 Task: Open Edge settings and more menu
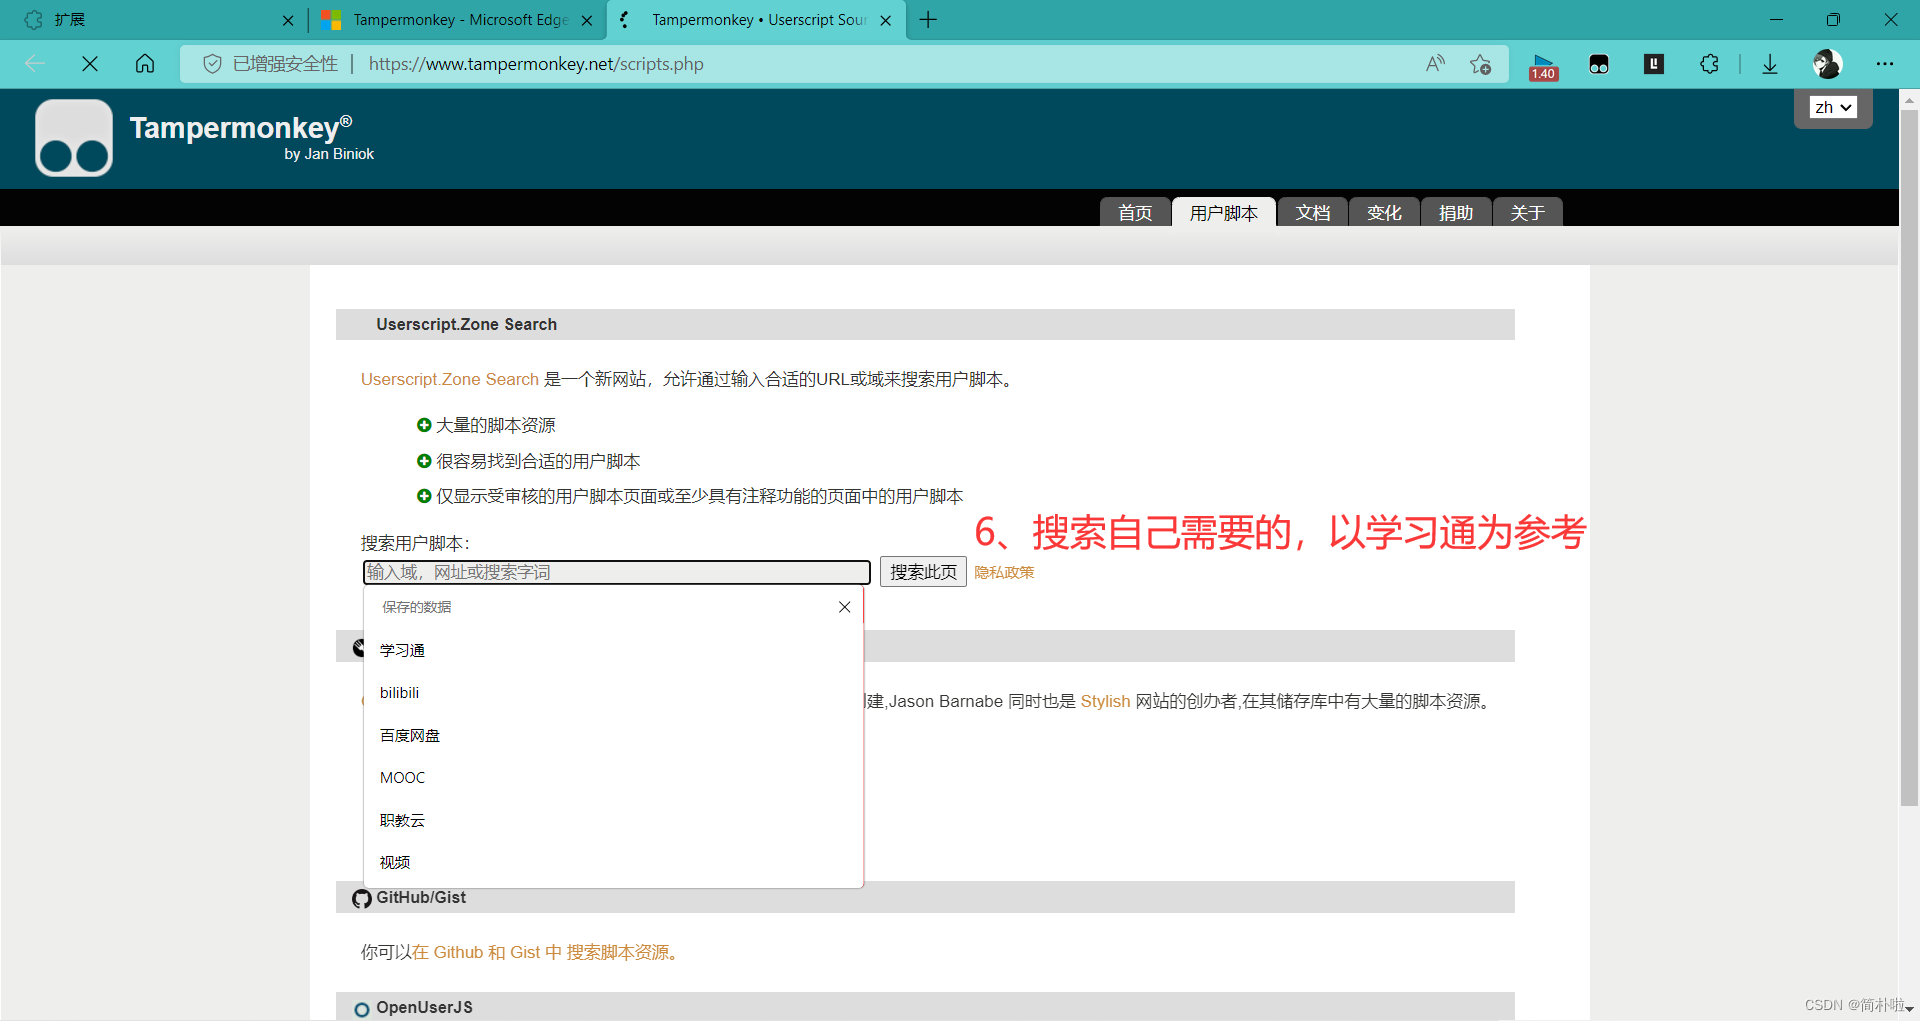(x=1885, y=64)
